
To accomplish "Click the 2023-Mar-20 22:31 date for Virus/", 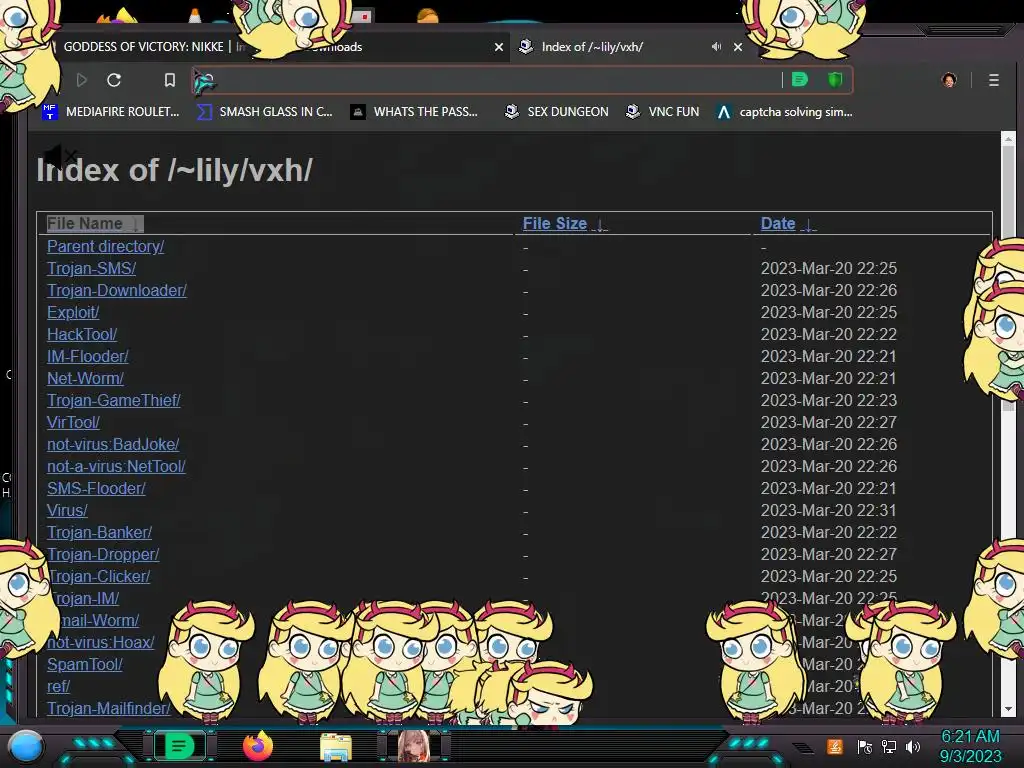I will (829, 511).
